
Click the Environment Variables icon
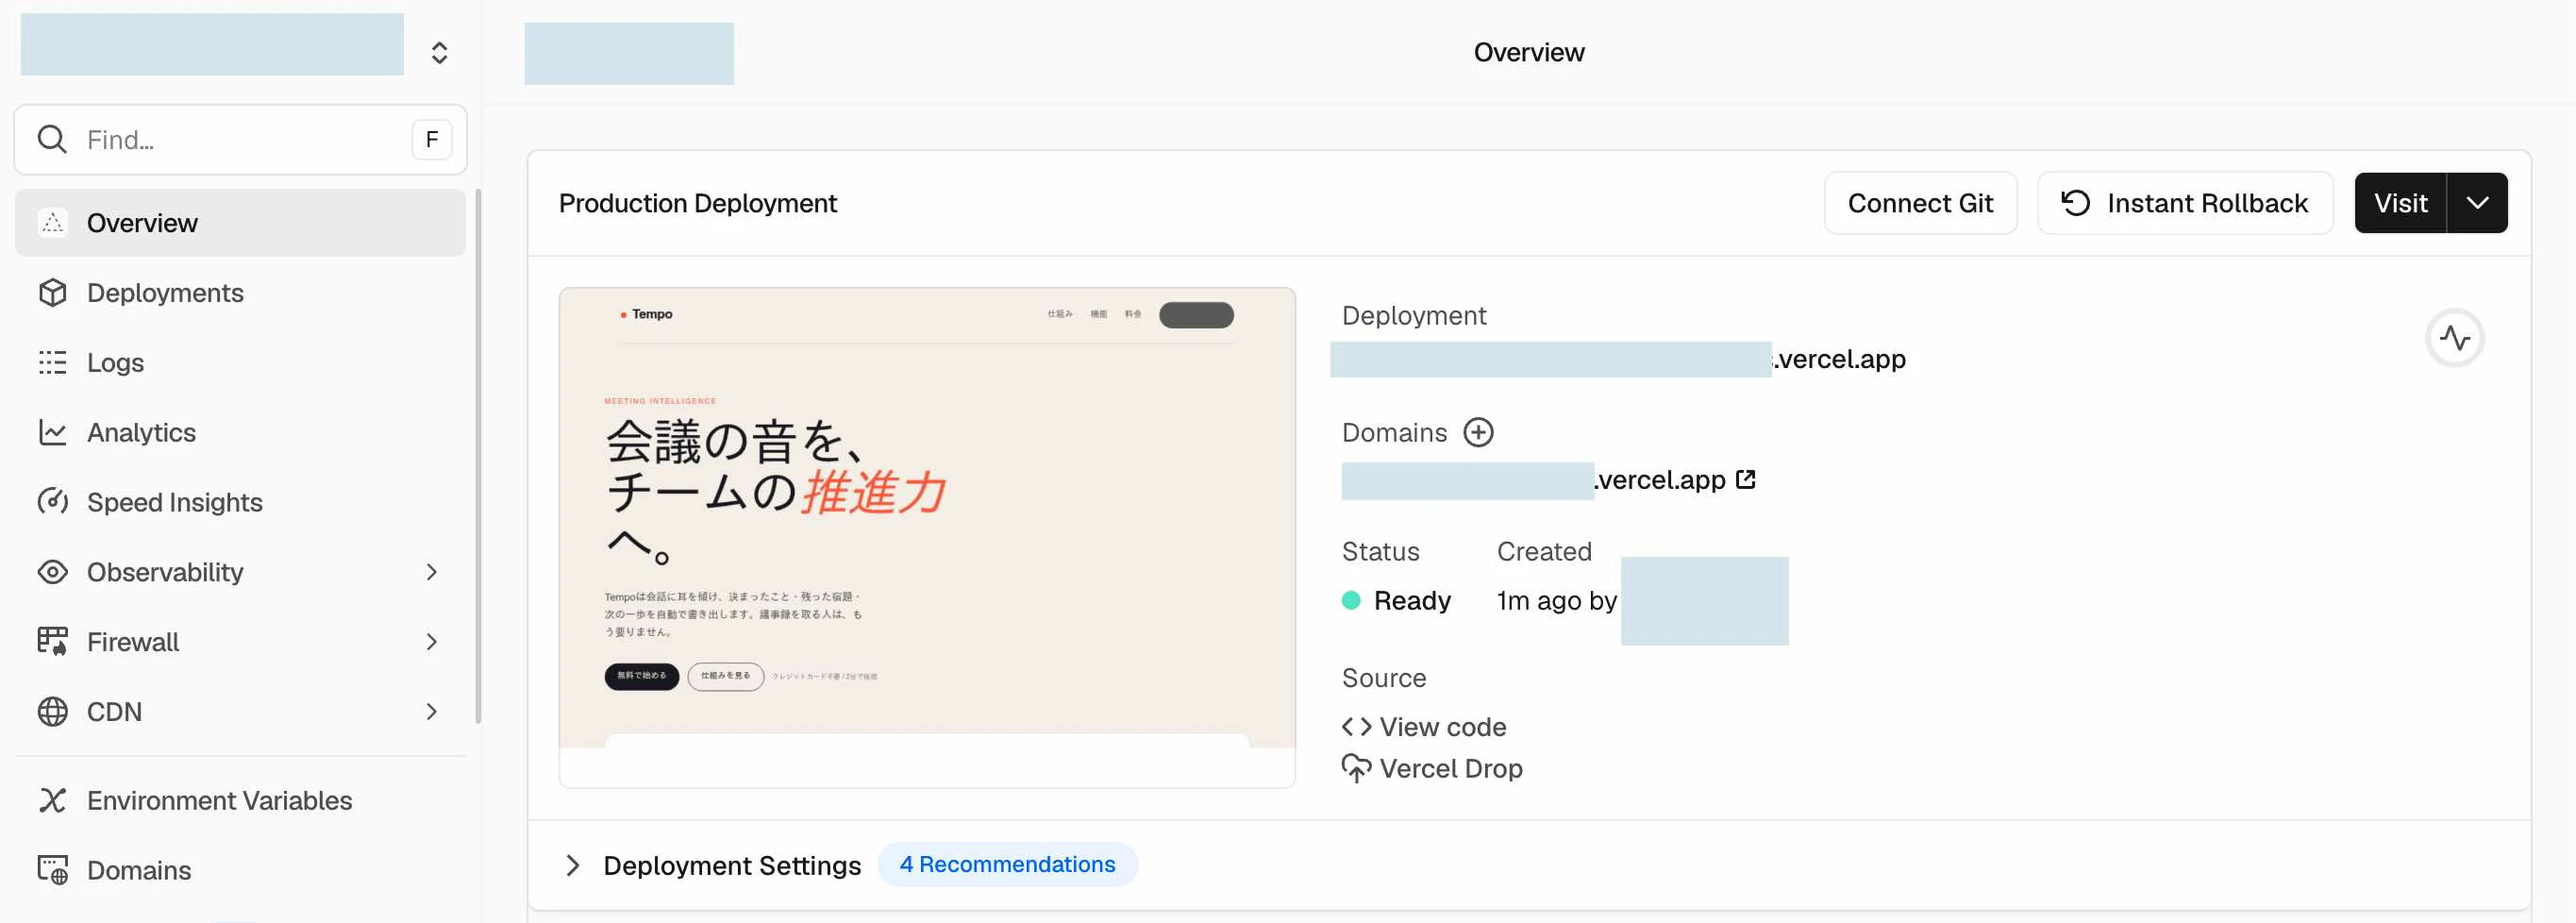click(x=53, y=800)
